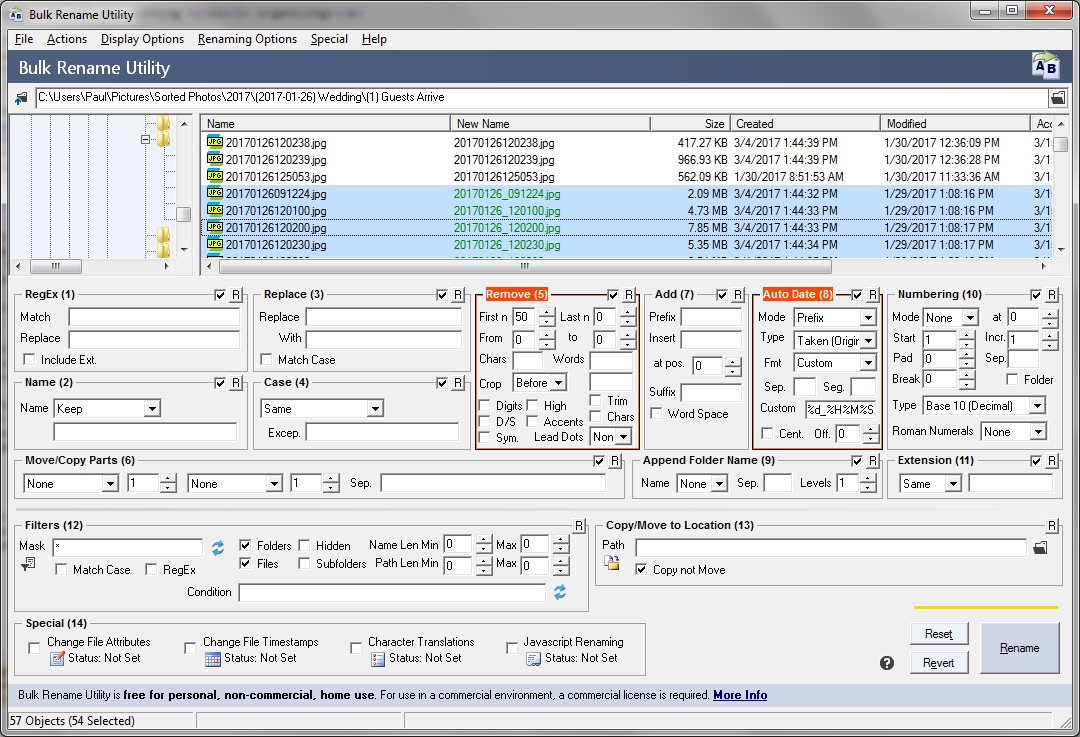Image resolution: width=1080 pixels, height=737 pixels.
Task: Click the R reset button for Replace (3)
Action: (x=458, y=295)
